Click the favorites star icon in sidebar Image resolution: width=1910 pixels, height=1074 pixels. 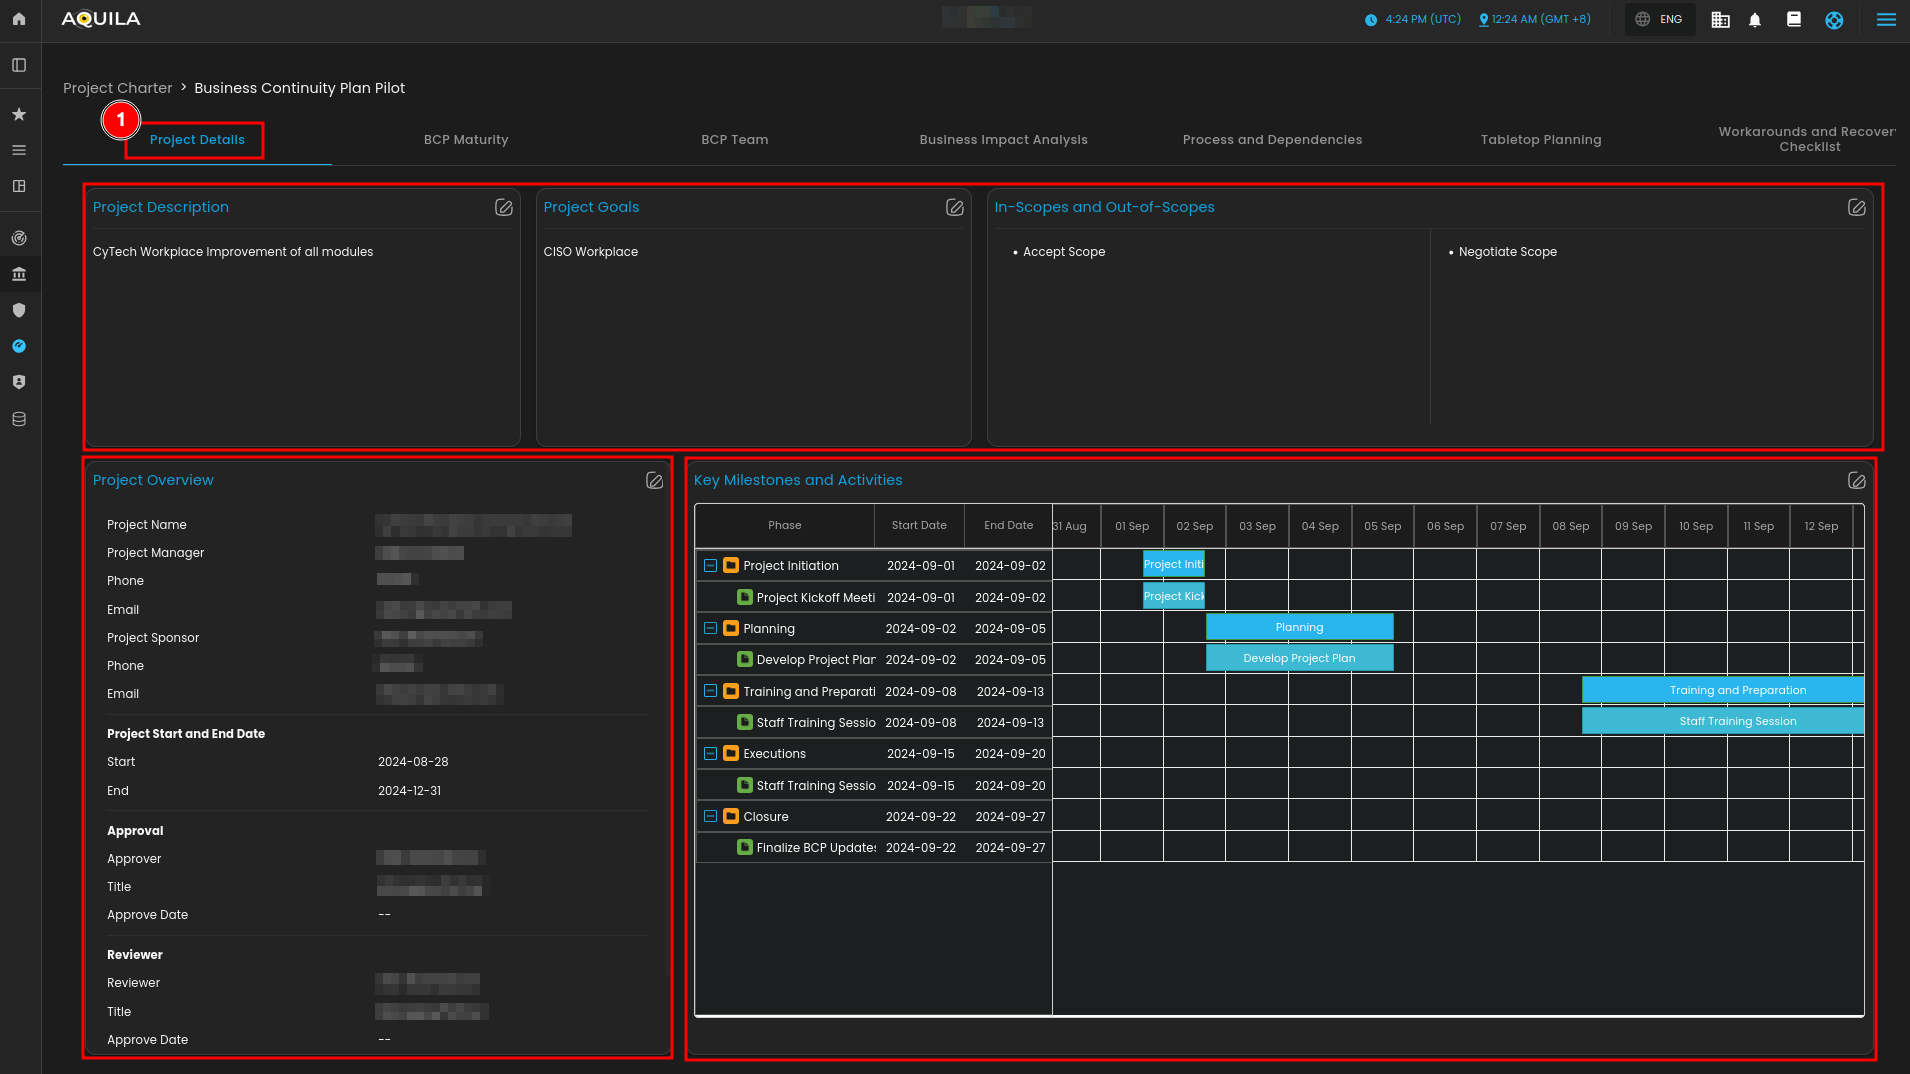click(19, 114)
